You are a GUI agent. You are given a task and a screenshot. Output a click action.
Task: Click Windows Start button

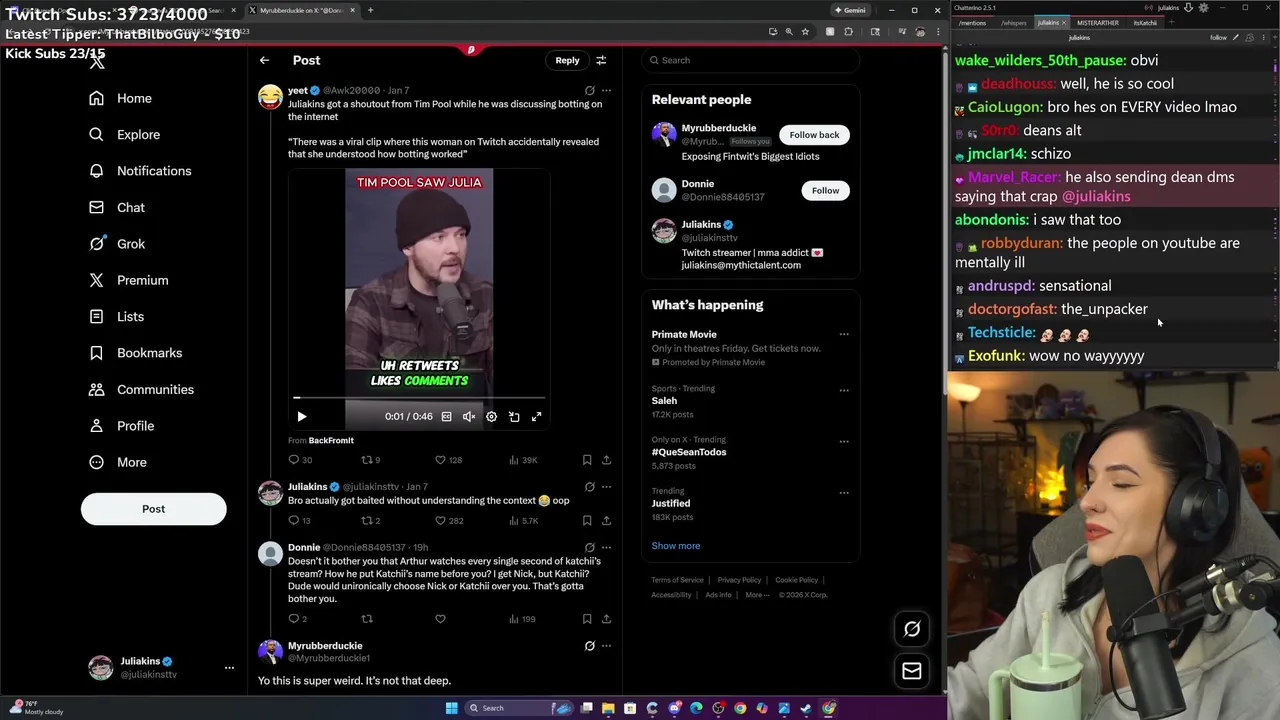[x=451, y=708]
